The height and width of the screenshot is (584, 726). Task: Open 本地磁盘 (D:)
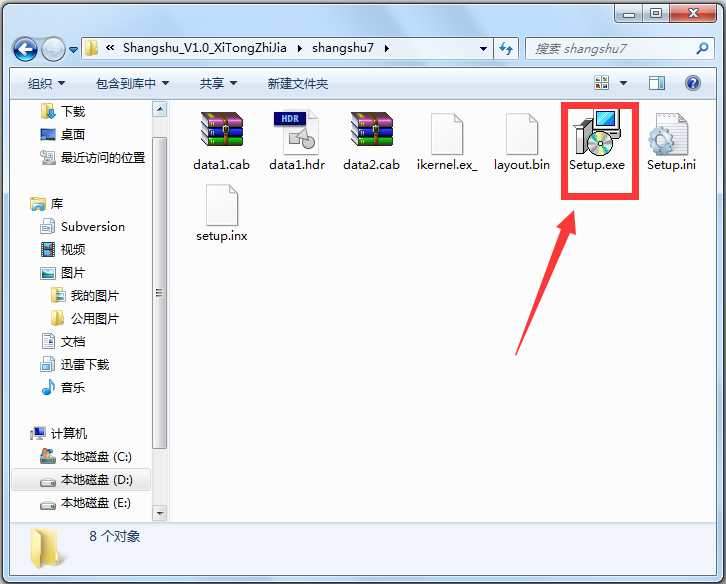click(x=81, y=480)
